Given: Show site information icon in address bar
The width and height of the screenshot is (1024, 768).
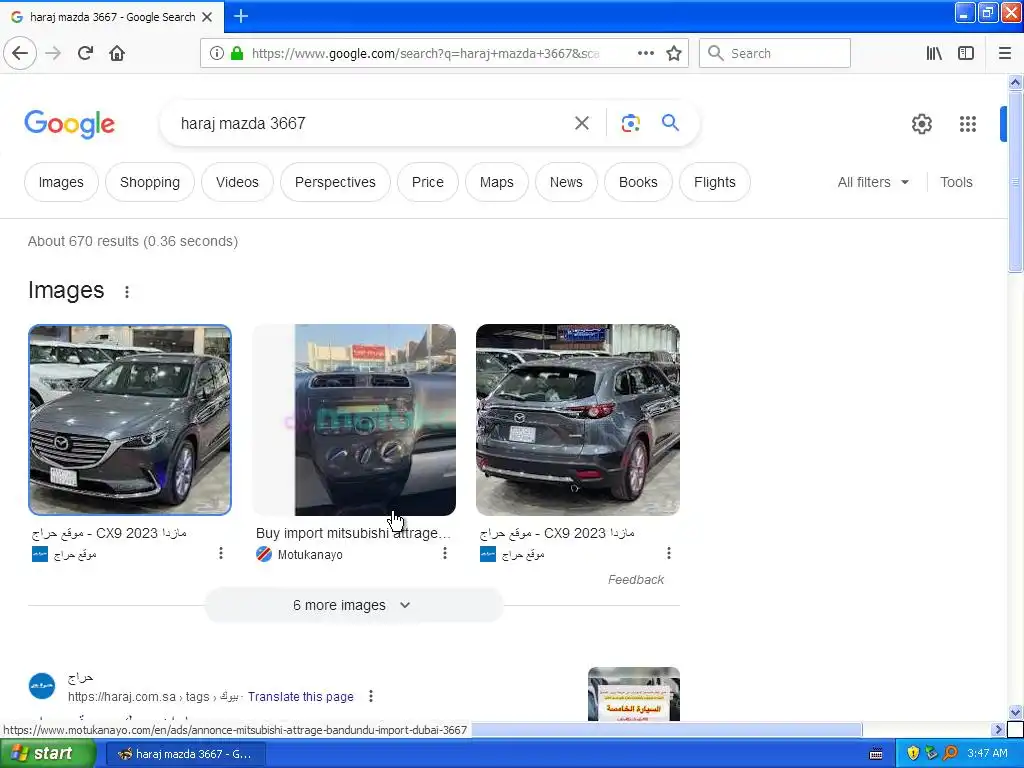Looking at the screenshot, I should pyautogui.click(x=217, y=54).
